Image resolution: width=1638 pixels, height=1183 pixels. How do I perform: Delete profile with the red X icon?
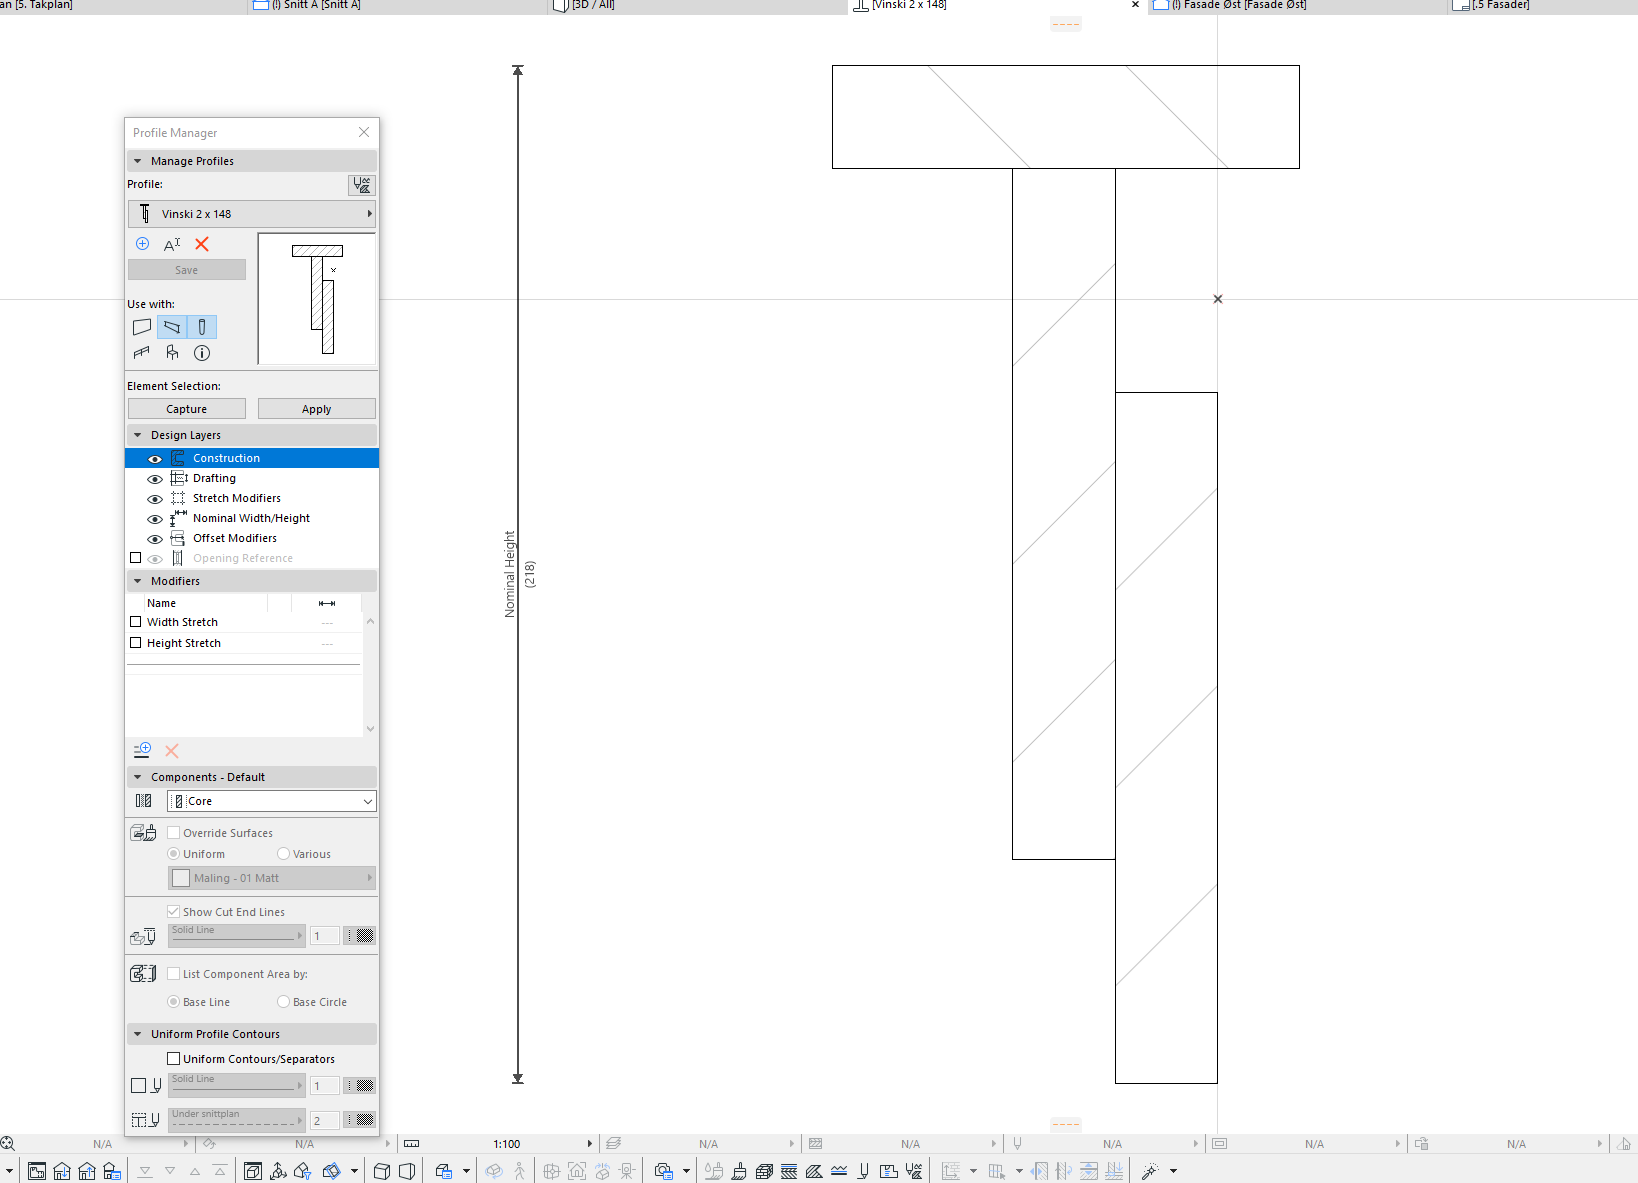tap(202, 244)
